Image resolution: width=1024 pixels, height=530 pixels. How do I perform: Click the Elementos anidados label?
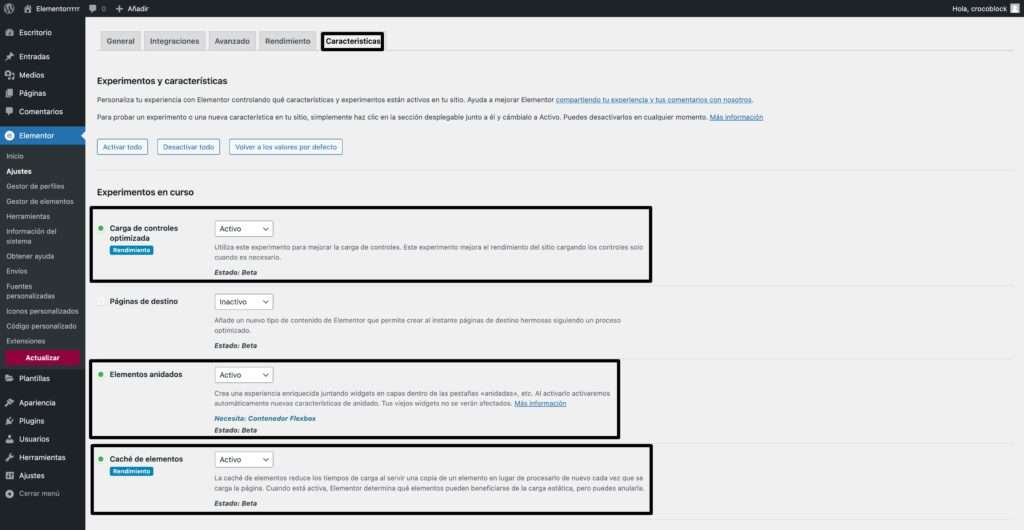pyautogui.click(x=146, y=375)
